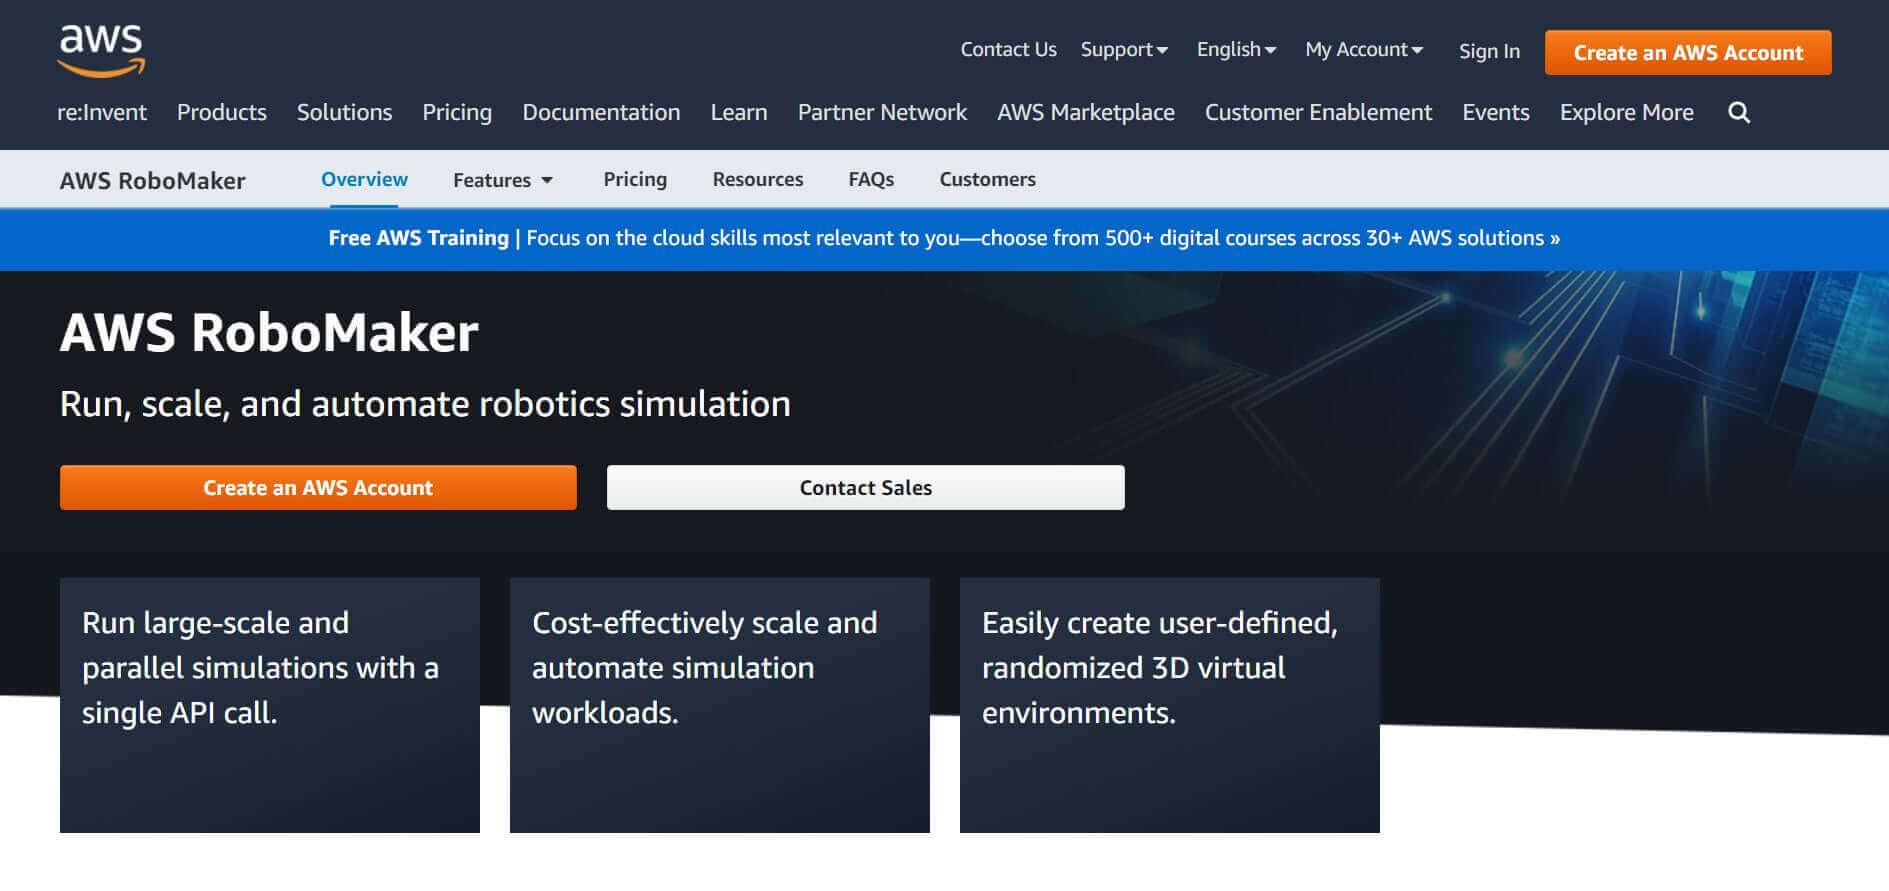Open the English language dropdown

tap(1236, 50)
